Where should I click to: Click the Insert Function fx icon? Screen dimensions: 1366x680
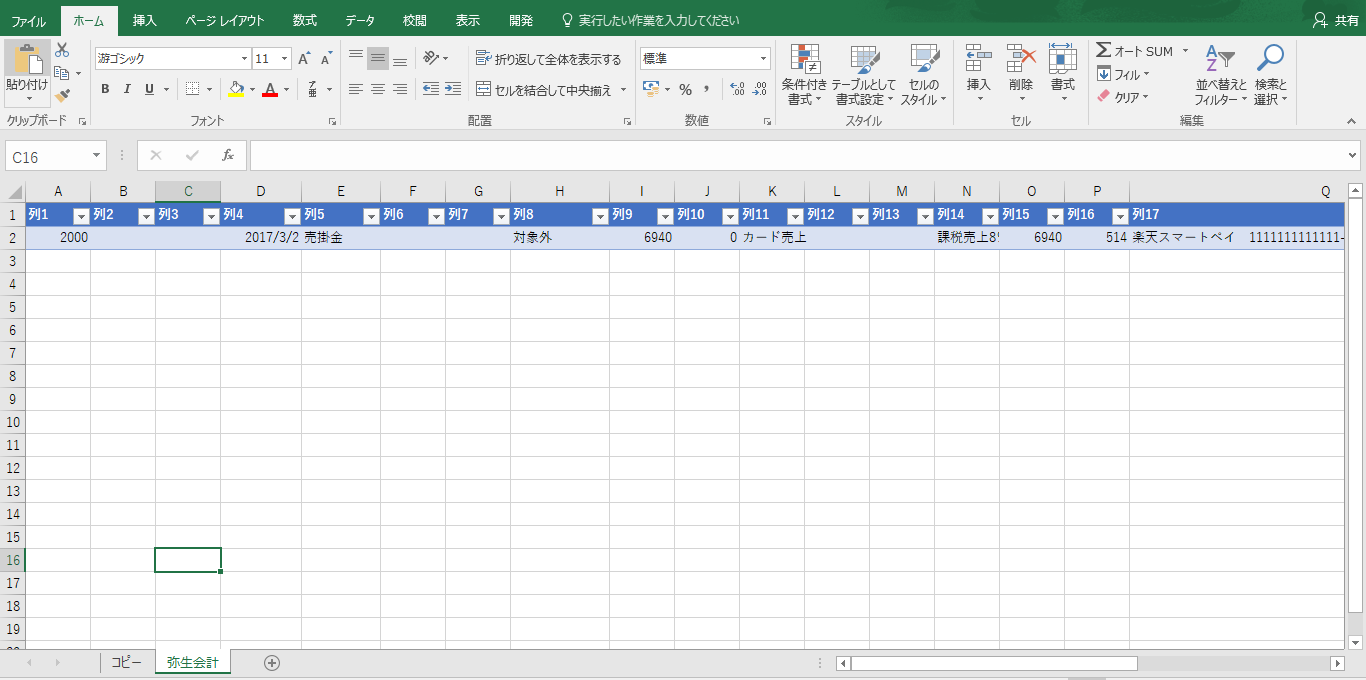point(228,156)
